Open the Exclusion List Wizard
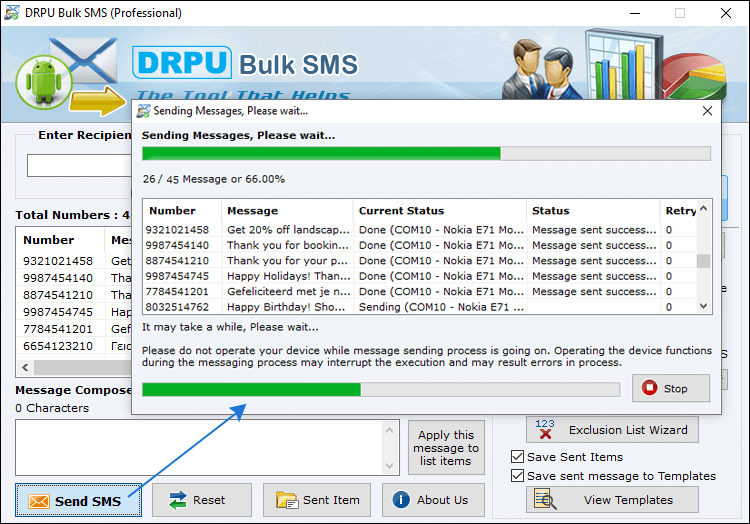Screen dimensions: 750x524 (x=612, y=429)
